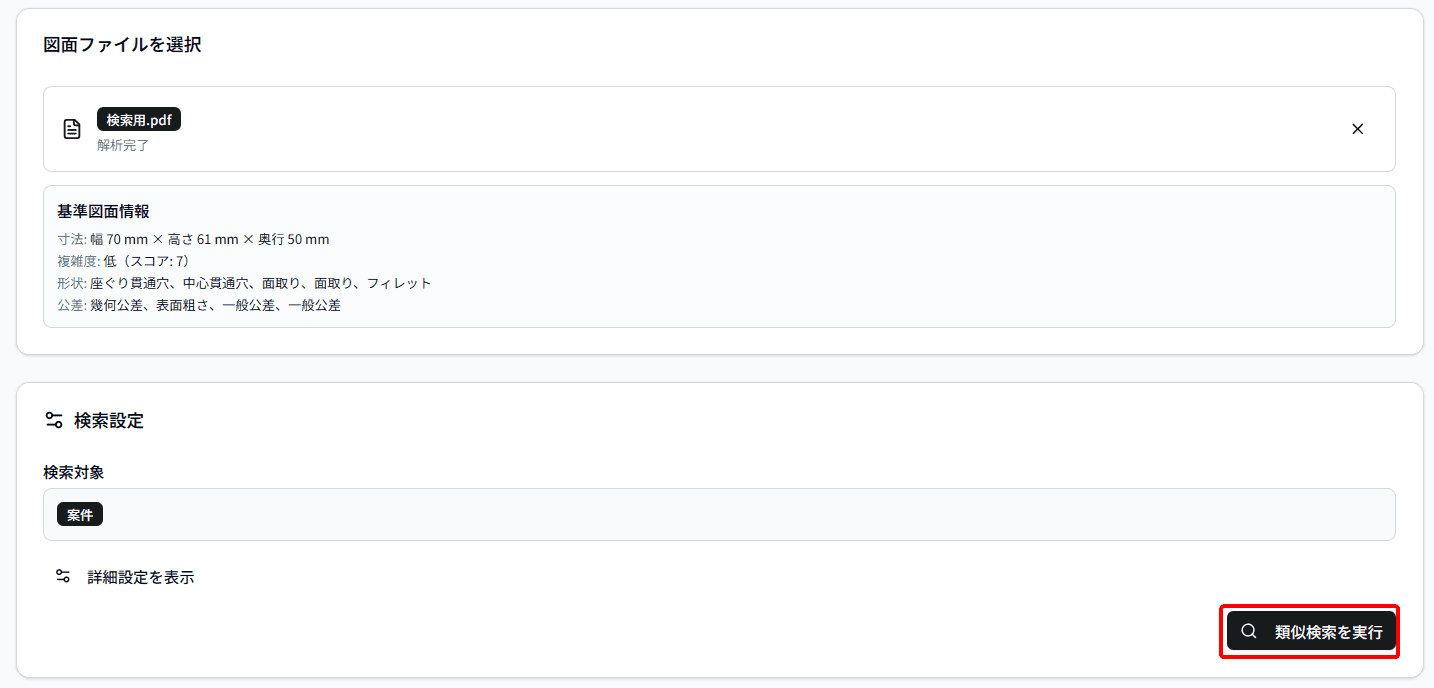Click the 寸法 dimensions line
The image size is (1434, 688).
pyautogui.click(x=193, y=239)
